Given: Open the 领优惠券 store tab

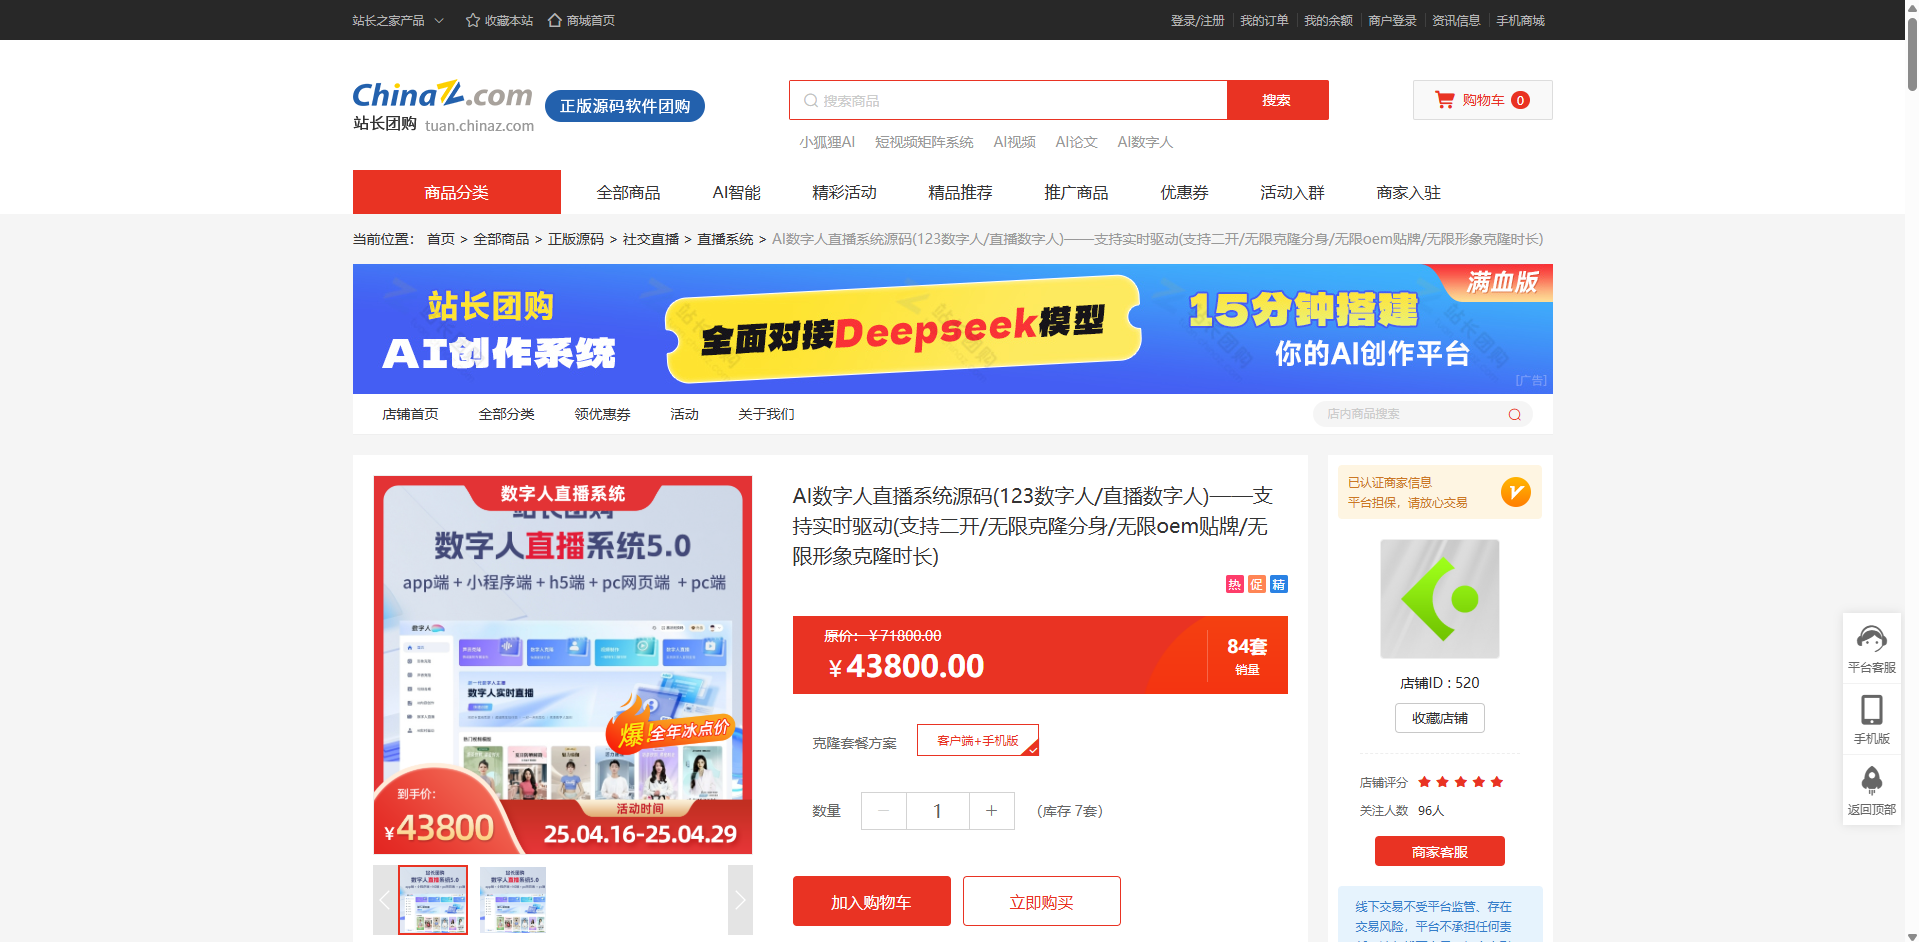Looking at the screenshot, I should click(x=603, y=414).
